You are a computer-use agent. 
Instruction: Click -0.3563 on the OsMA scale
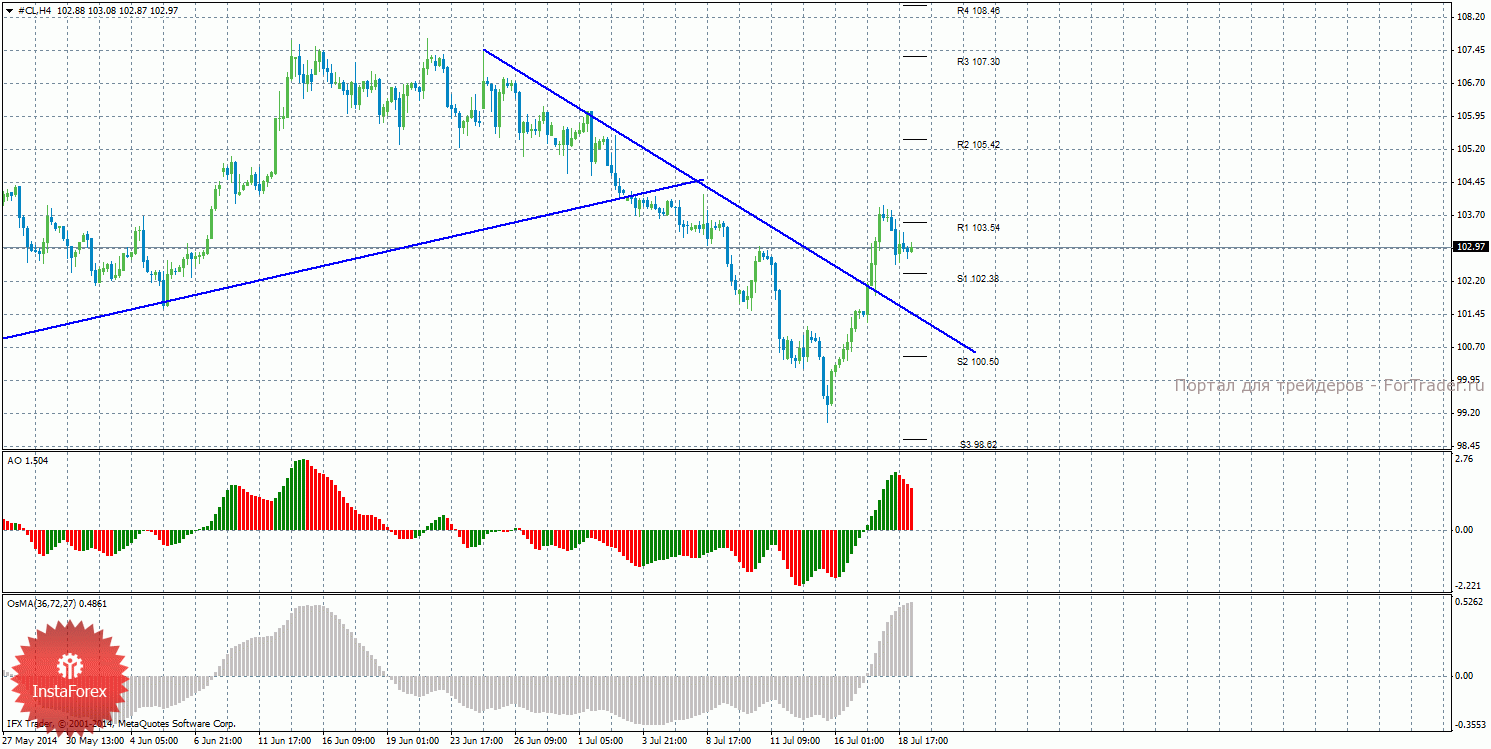tap(1469, 724)
